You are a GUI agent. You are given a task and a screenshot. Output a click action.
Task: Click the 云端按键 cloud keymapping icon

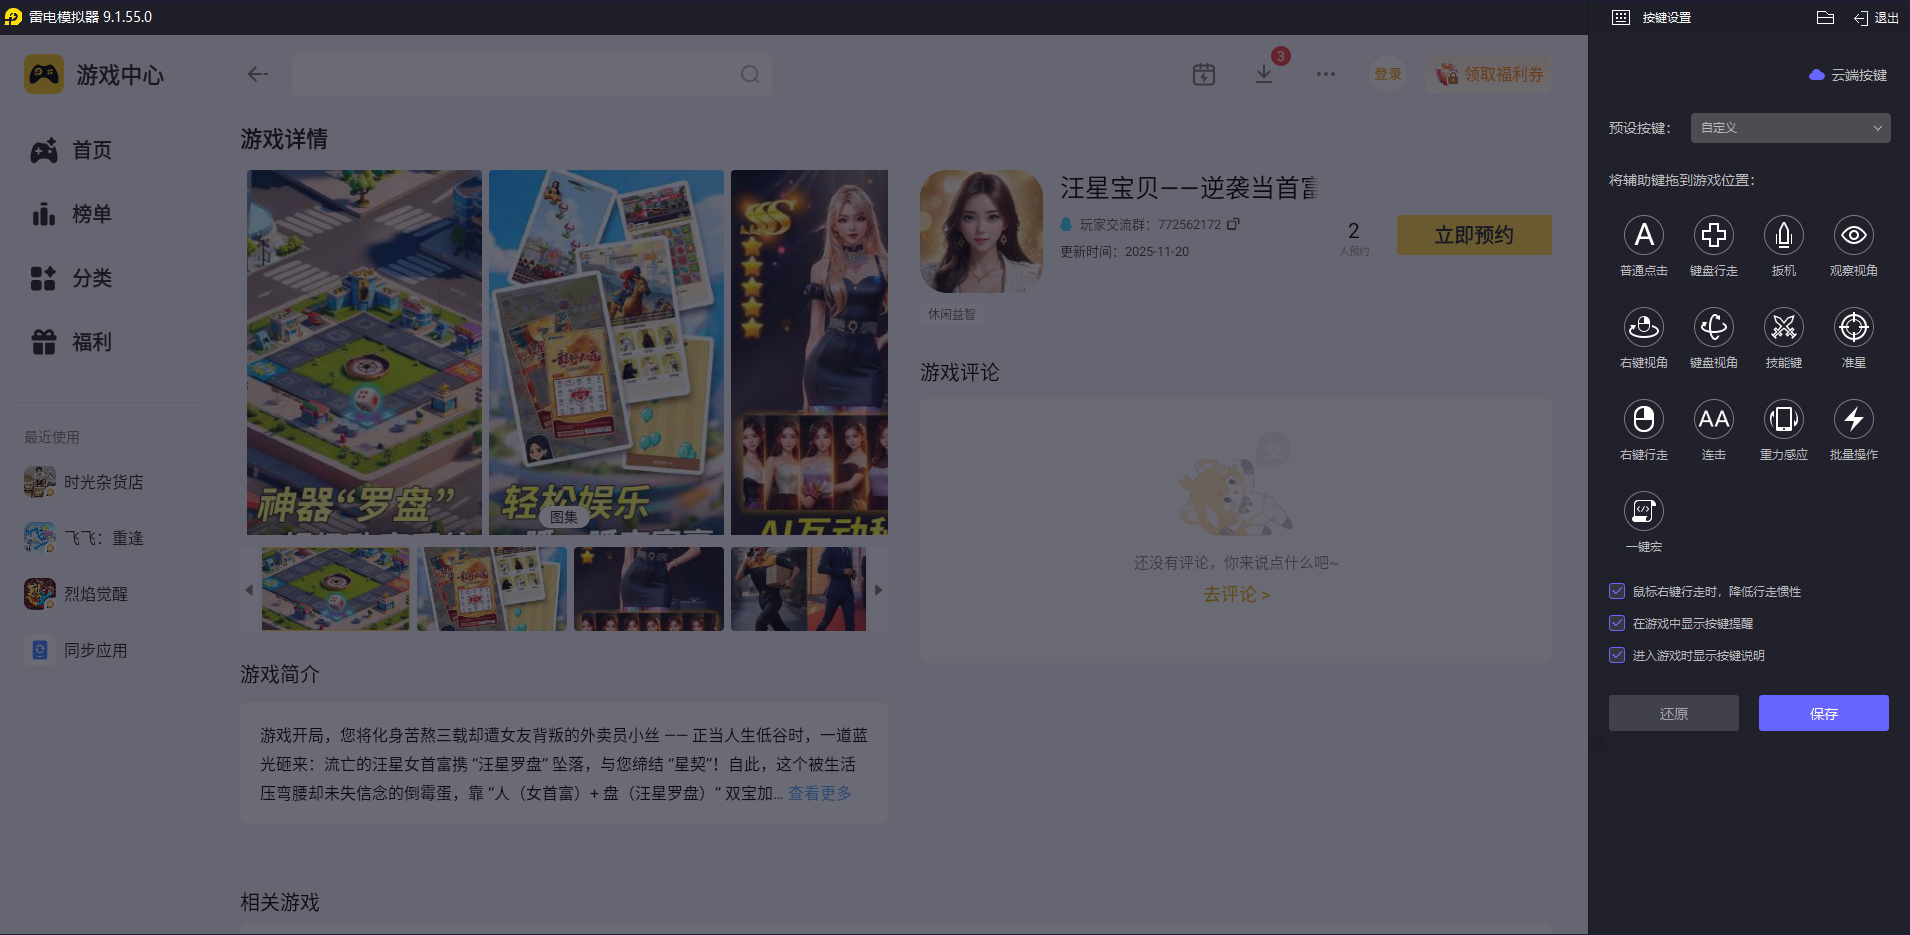tap(1817, 74)
